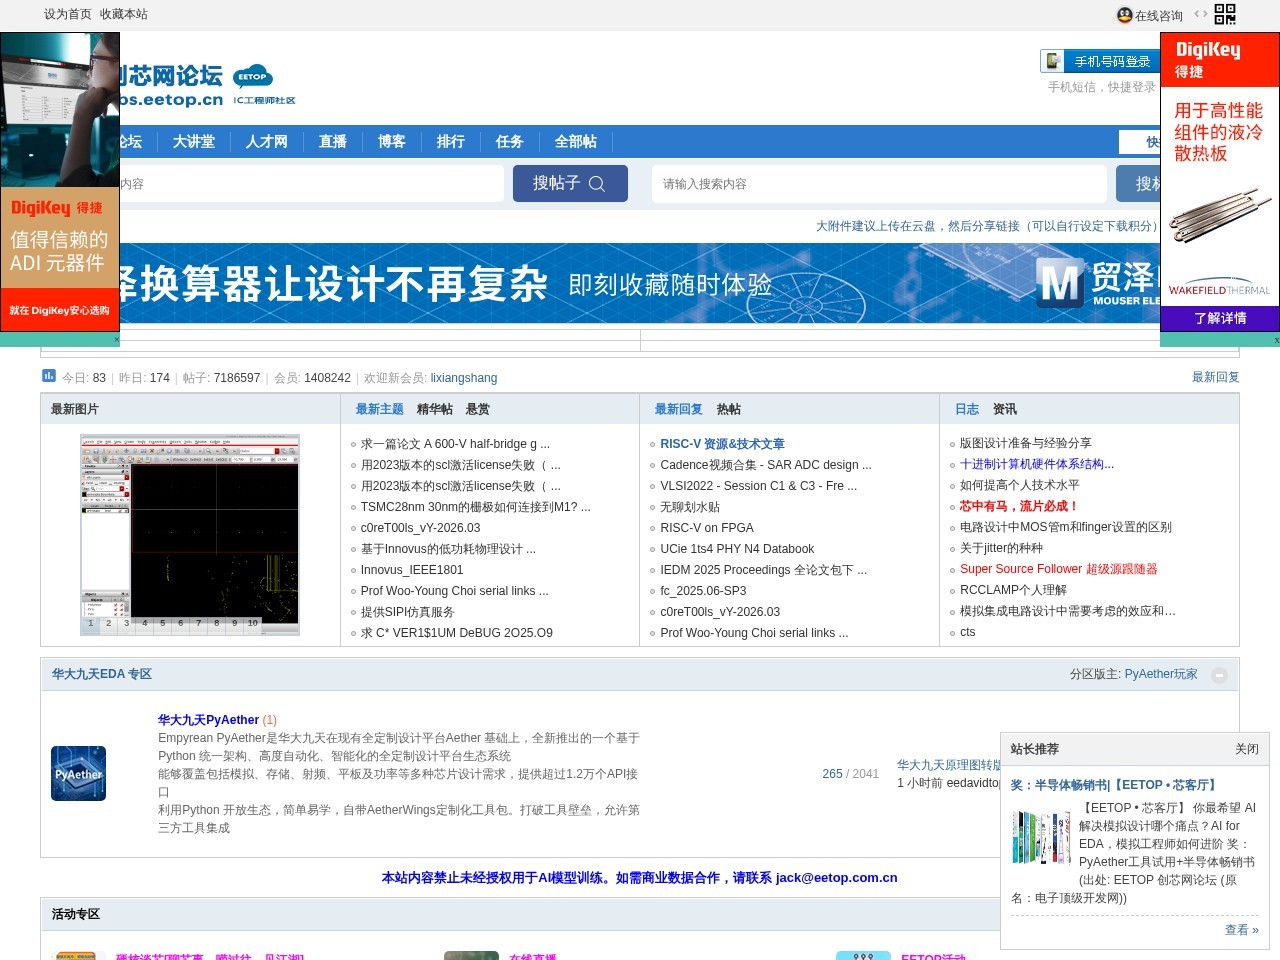
Task: Click the notice 大附件建议上传在云盘
Action: [x=986, y=226]
